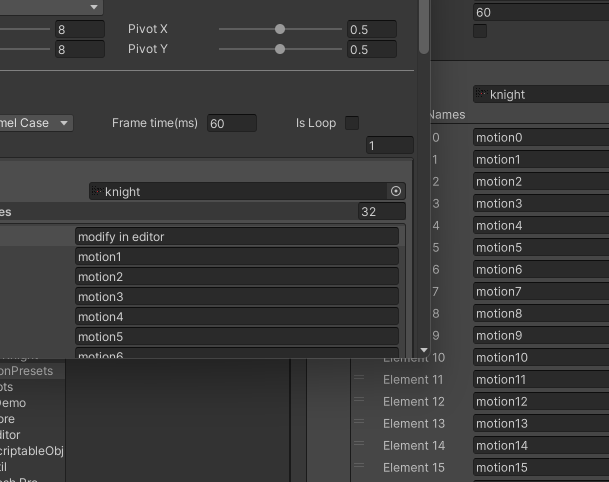Click lower field showing 8 beside Pivot Y
The width and height of the screenshot is (609, 482).
[x=80, y=50]
